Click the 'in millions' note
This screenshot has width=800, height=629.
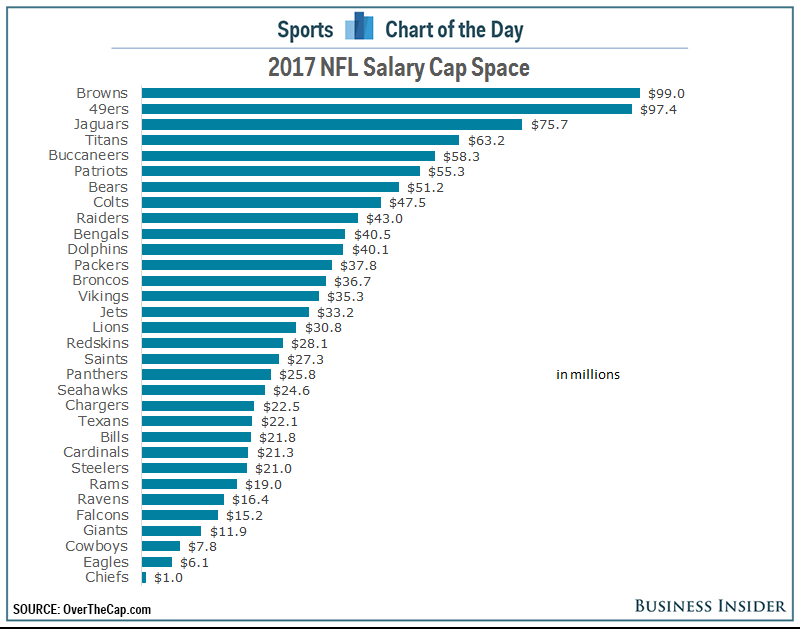pyautogui.click(x=588, y=375)
